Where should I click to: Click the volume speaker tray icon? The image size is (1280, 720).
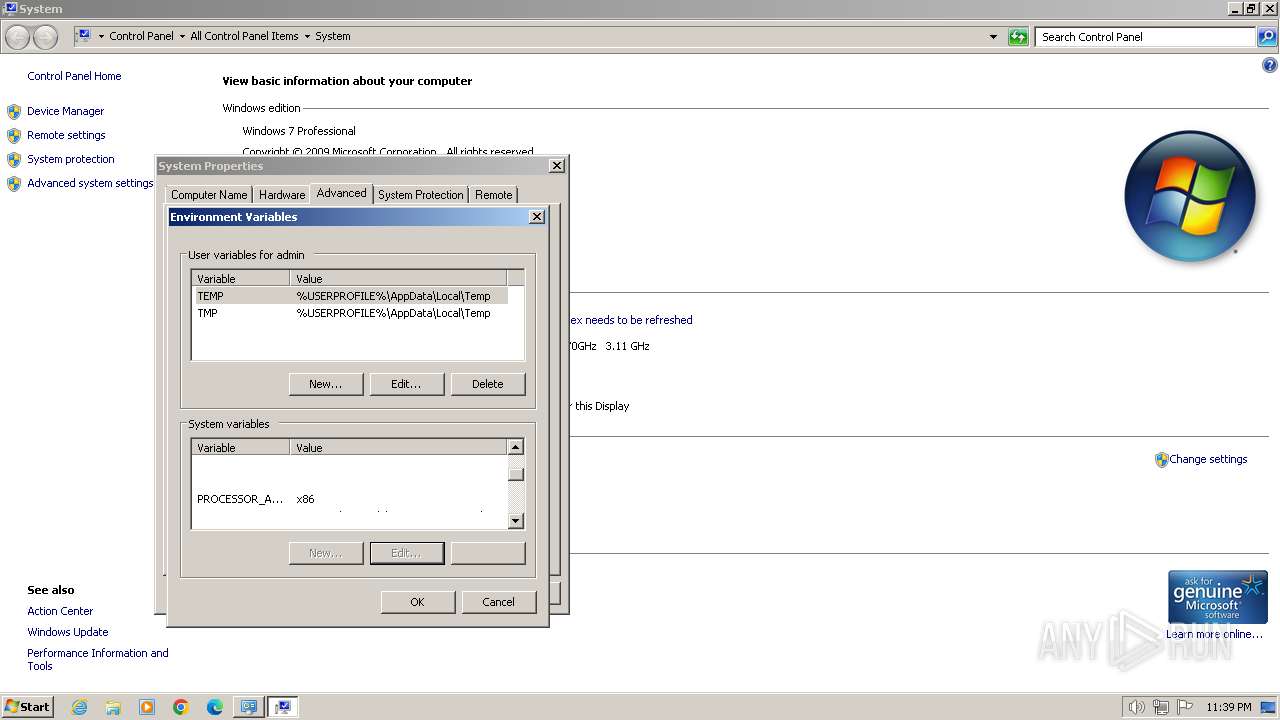(x=1136, y=707)
